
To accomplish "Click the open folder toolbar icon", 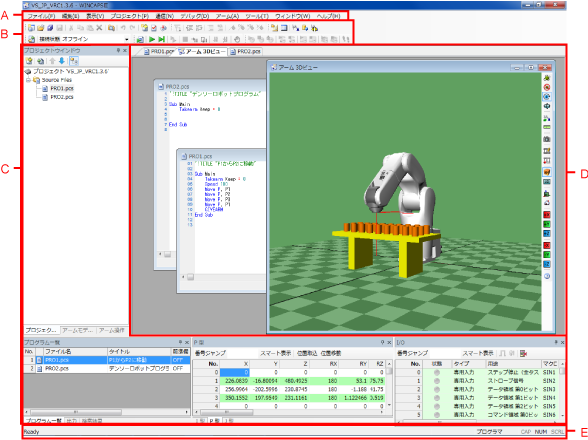I will pos(41,28).
